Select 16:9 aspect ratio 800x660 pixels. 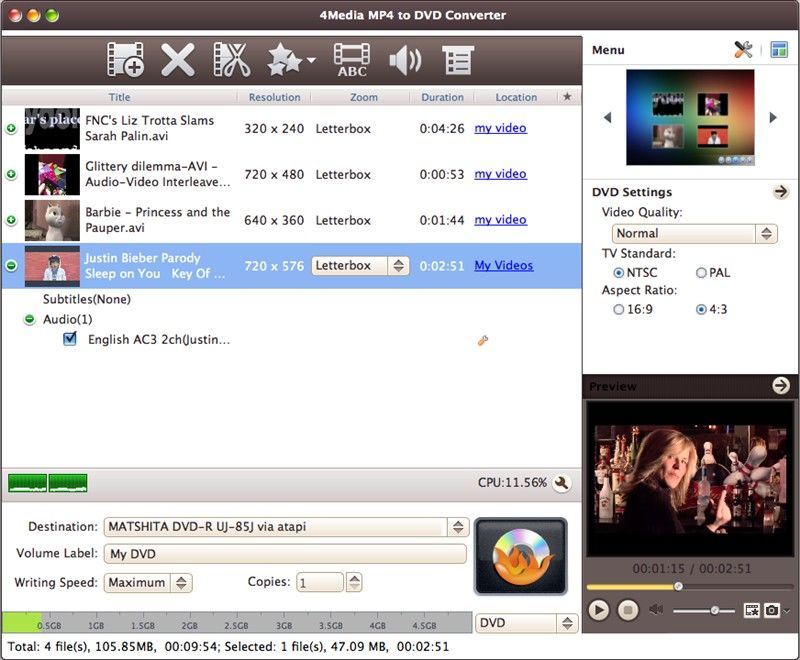click(618, 310)
